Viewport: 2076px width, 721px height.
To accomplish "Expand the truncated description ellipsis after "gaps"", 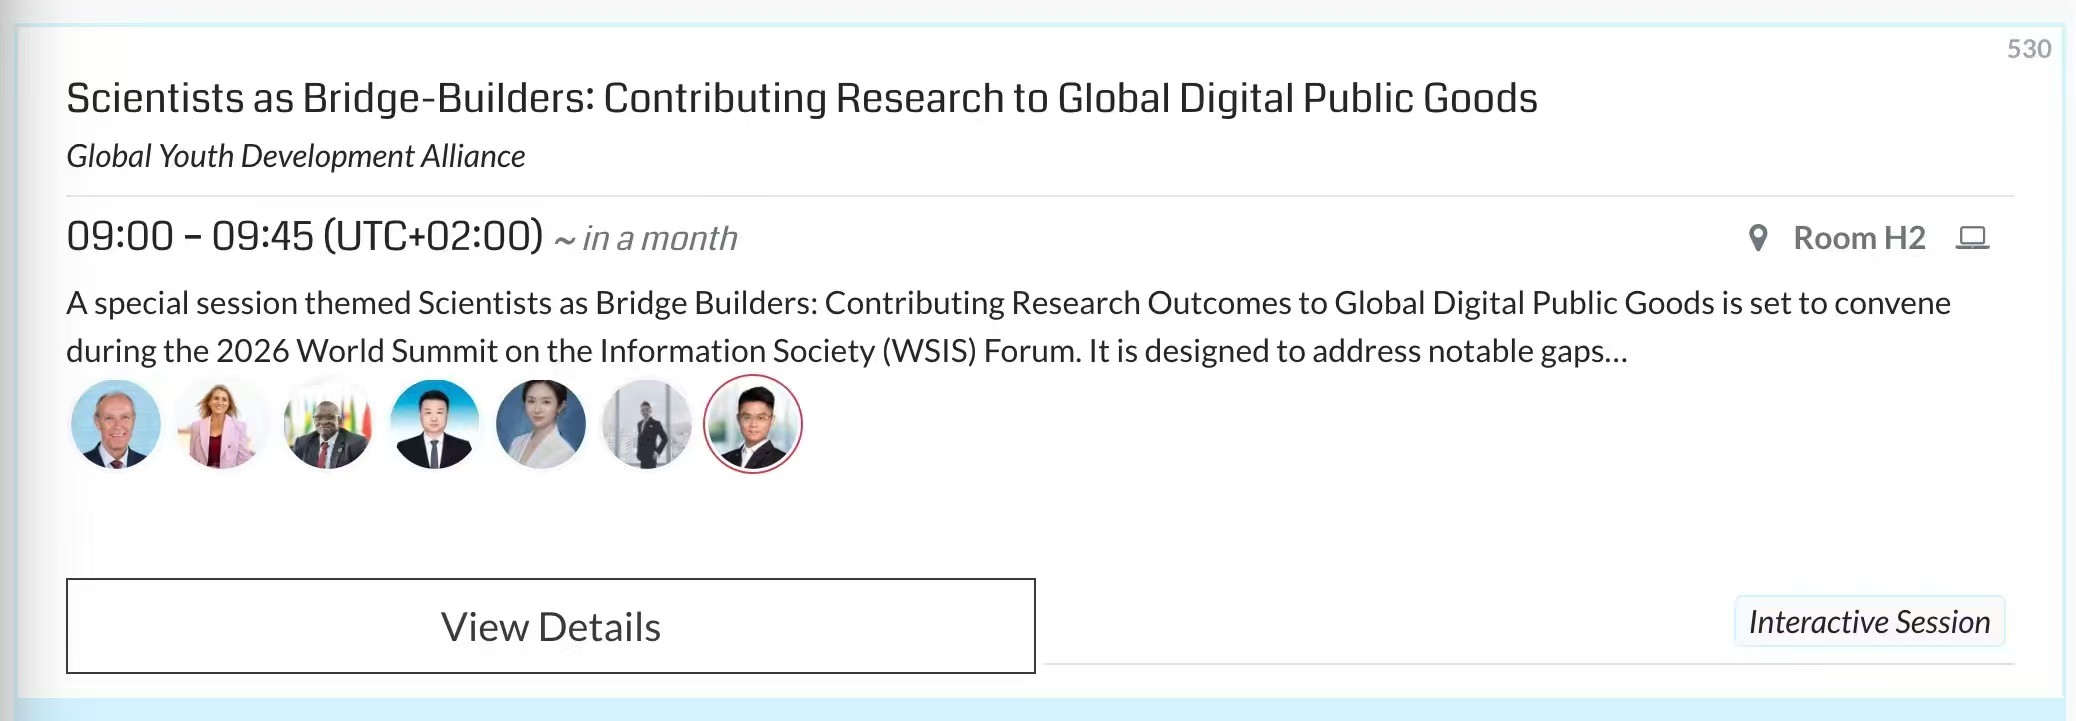I will pyautogui.click(x=1616, y=352).
